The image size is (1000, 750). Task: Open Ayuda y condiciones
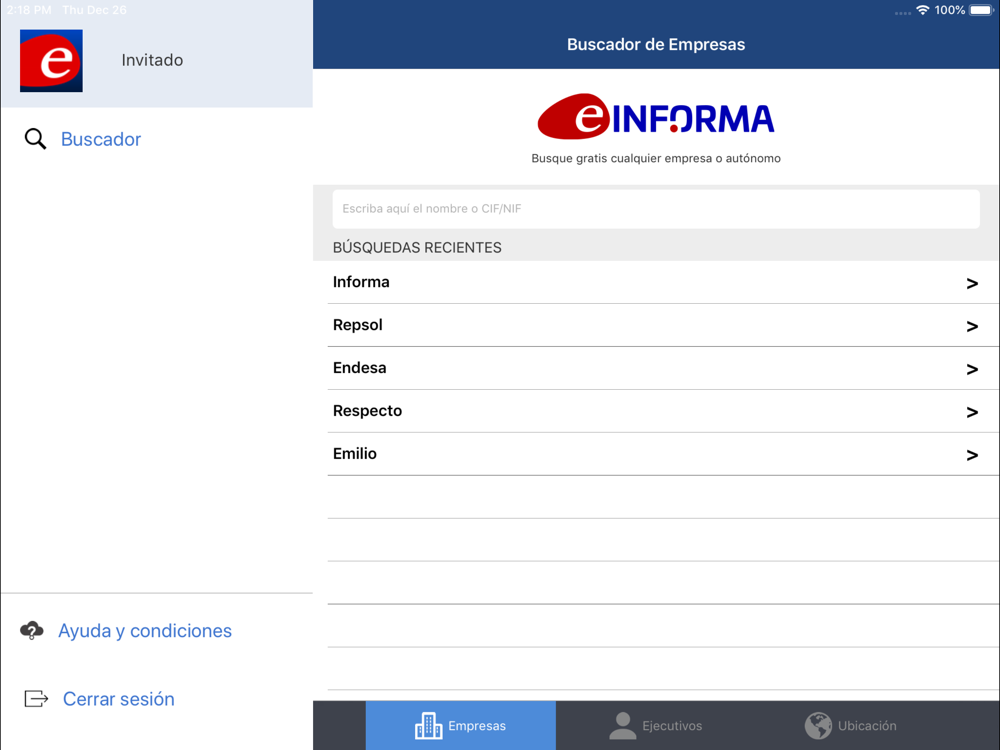click(145, 631)
